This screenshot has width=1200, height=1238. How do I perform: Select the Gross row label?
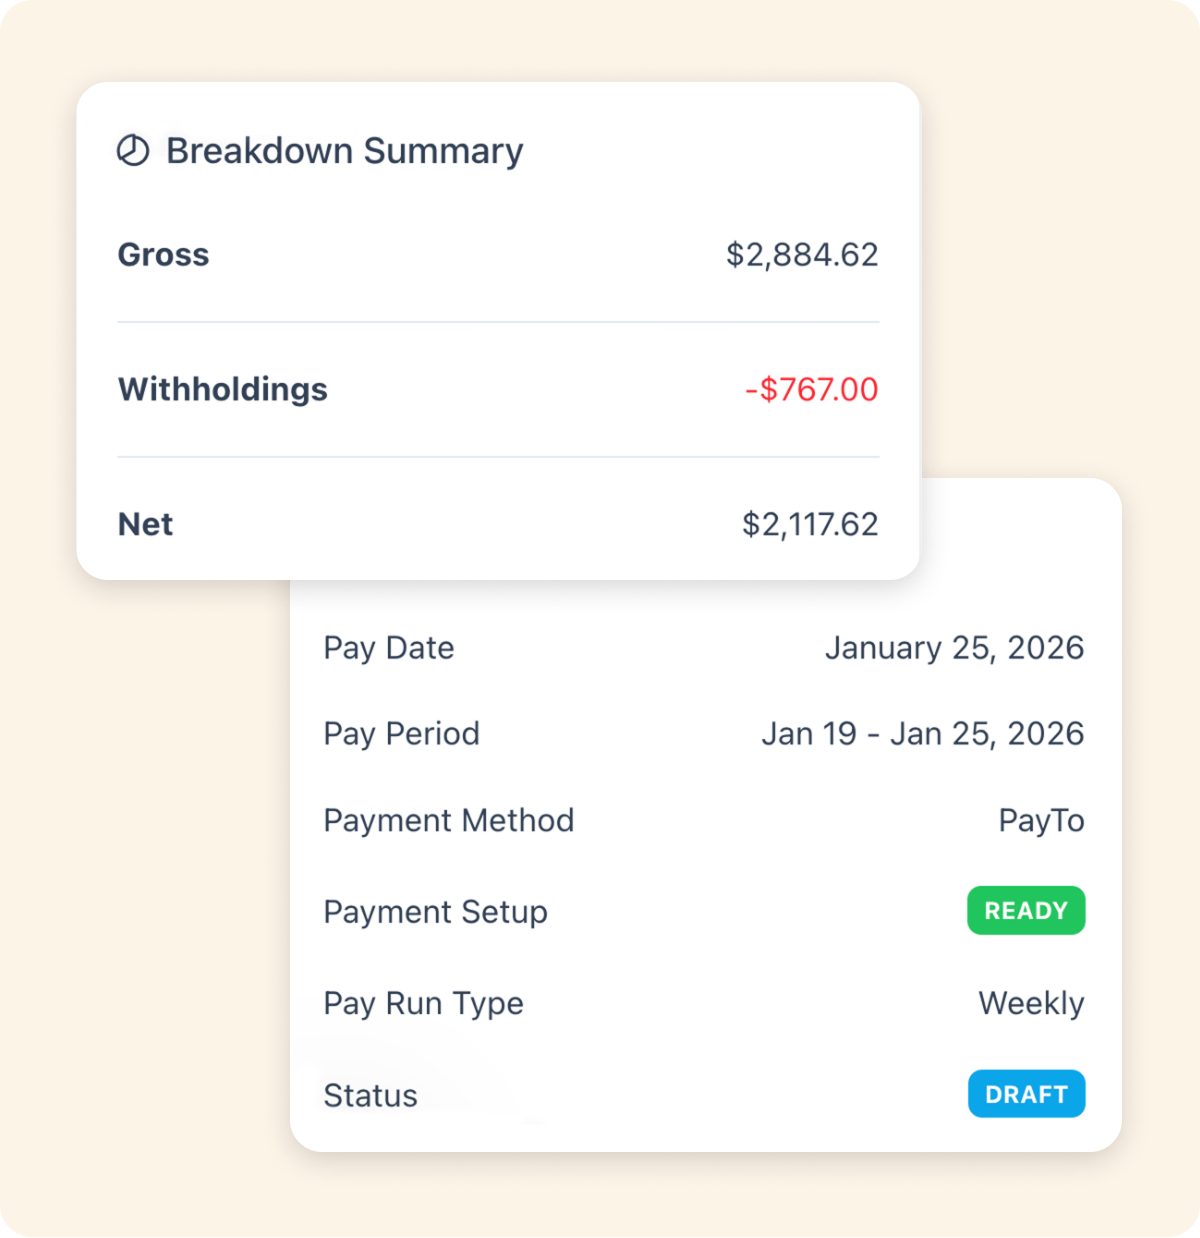coord(164,255)
